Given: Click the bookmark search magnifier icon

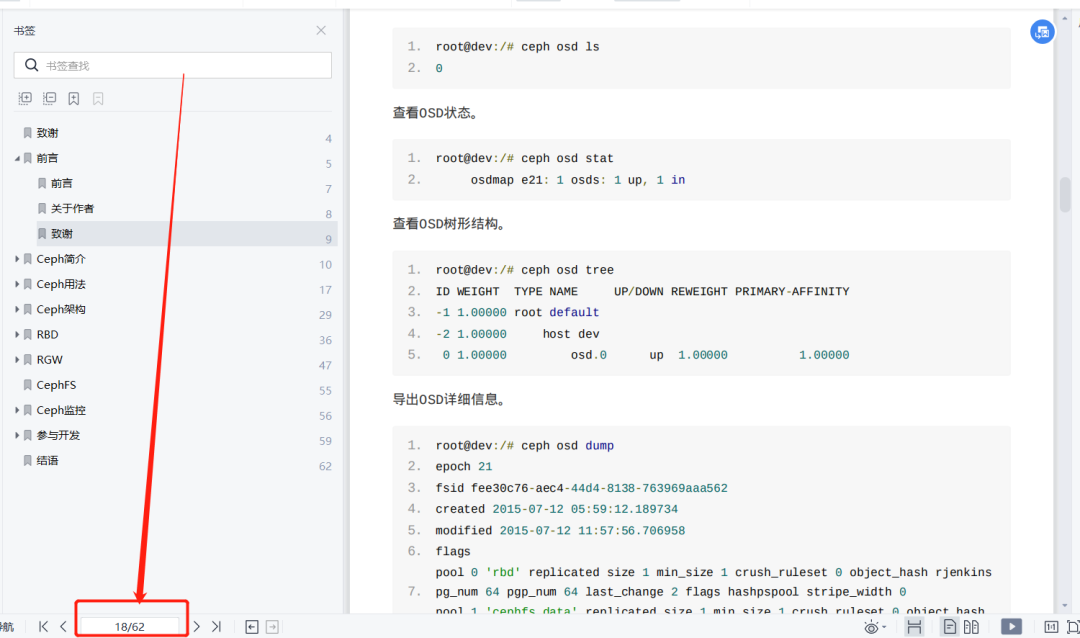Looking at the screenshot, I should tap(31, 65).
